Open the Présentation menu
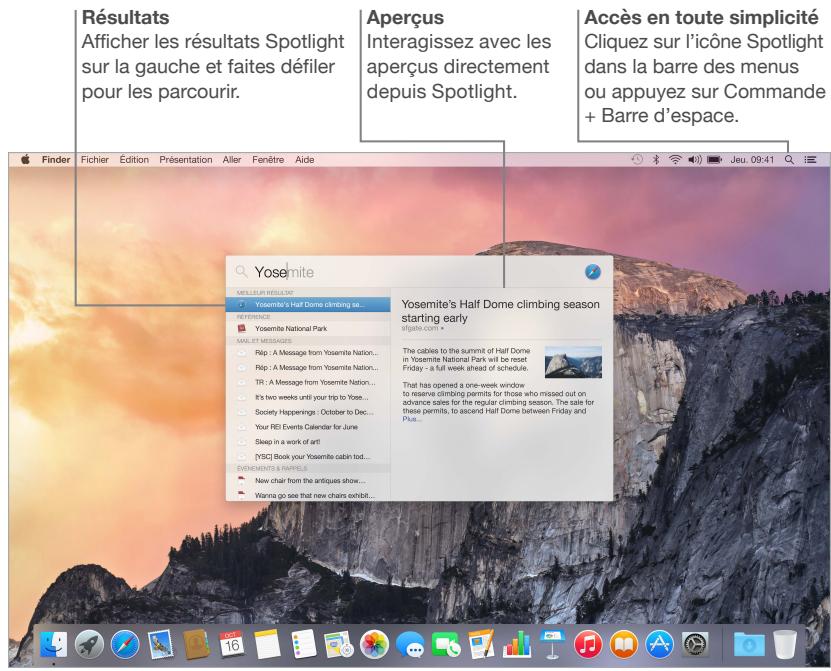 point(185,160)
